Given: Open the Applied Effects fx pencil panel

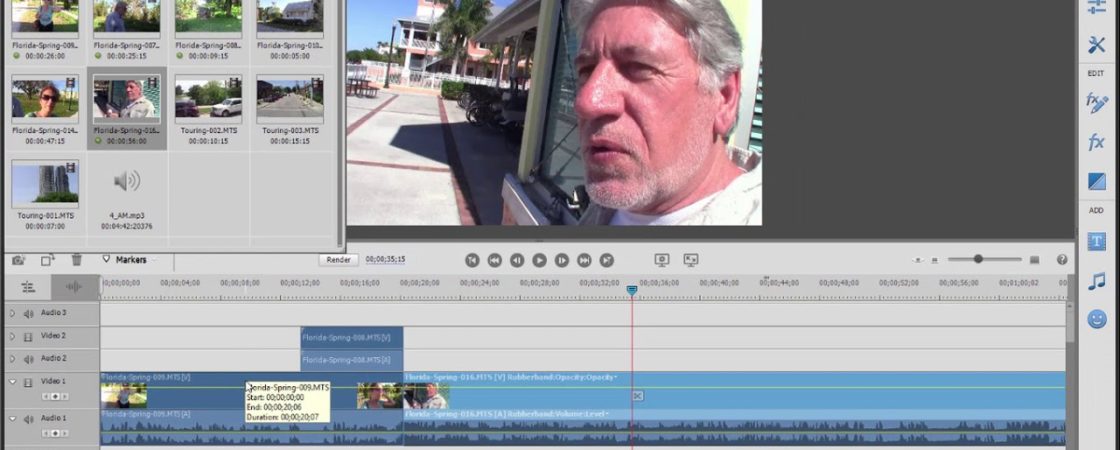Looking at the screenshot, I should coord(1096,103).
